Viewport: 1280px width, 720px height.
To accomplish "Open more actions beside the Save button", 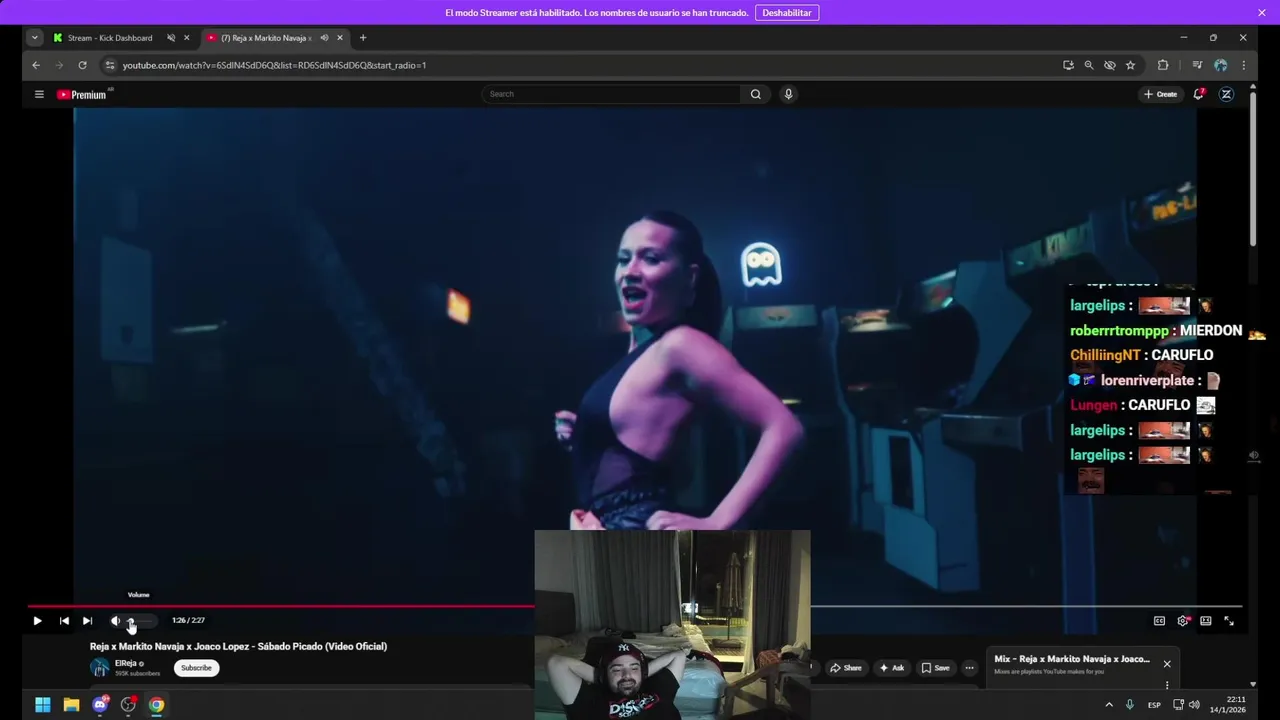I will (969, 668).
